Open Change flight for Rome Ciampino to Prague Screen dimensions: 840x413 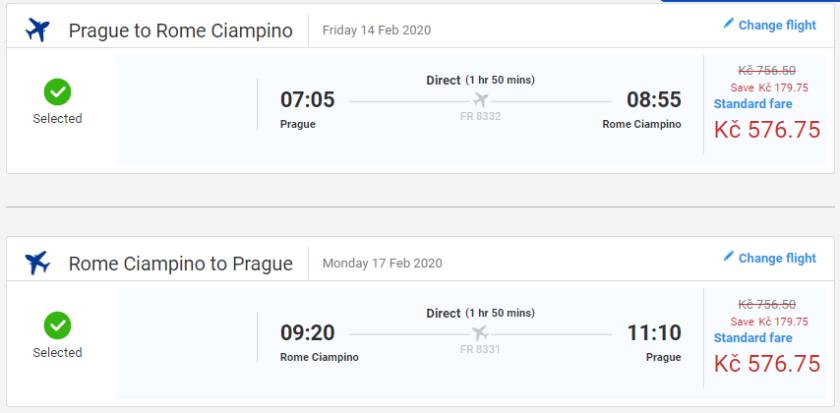pyautogui.click(x=777, y=258)
